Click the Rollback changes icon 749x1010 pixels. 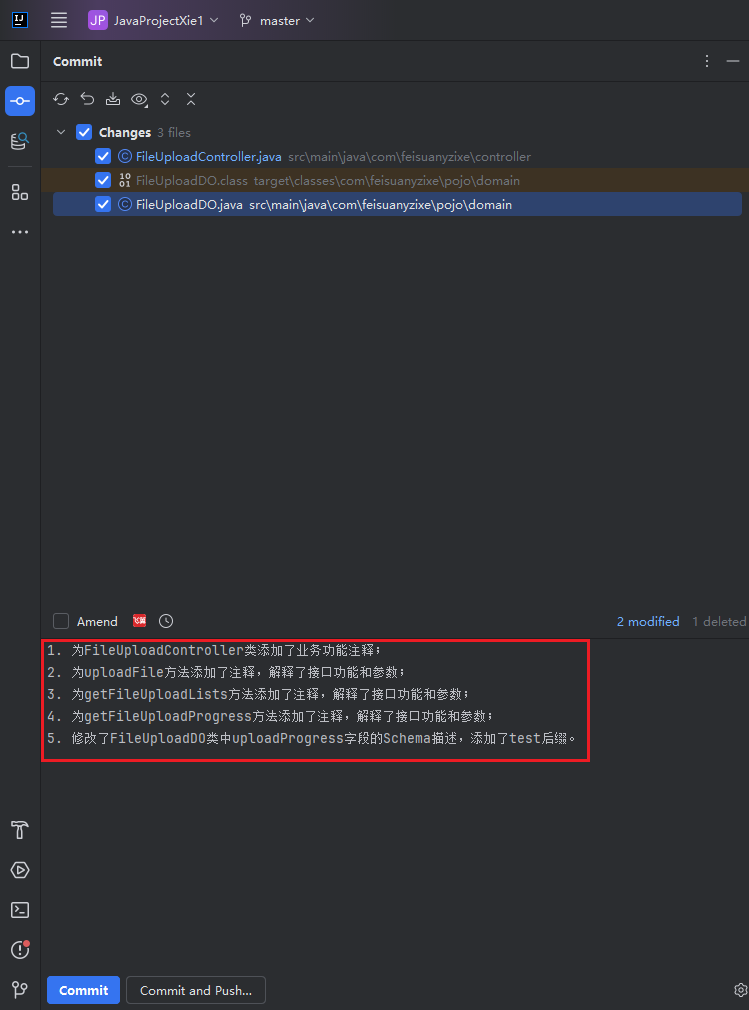87,99
